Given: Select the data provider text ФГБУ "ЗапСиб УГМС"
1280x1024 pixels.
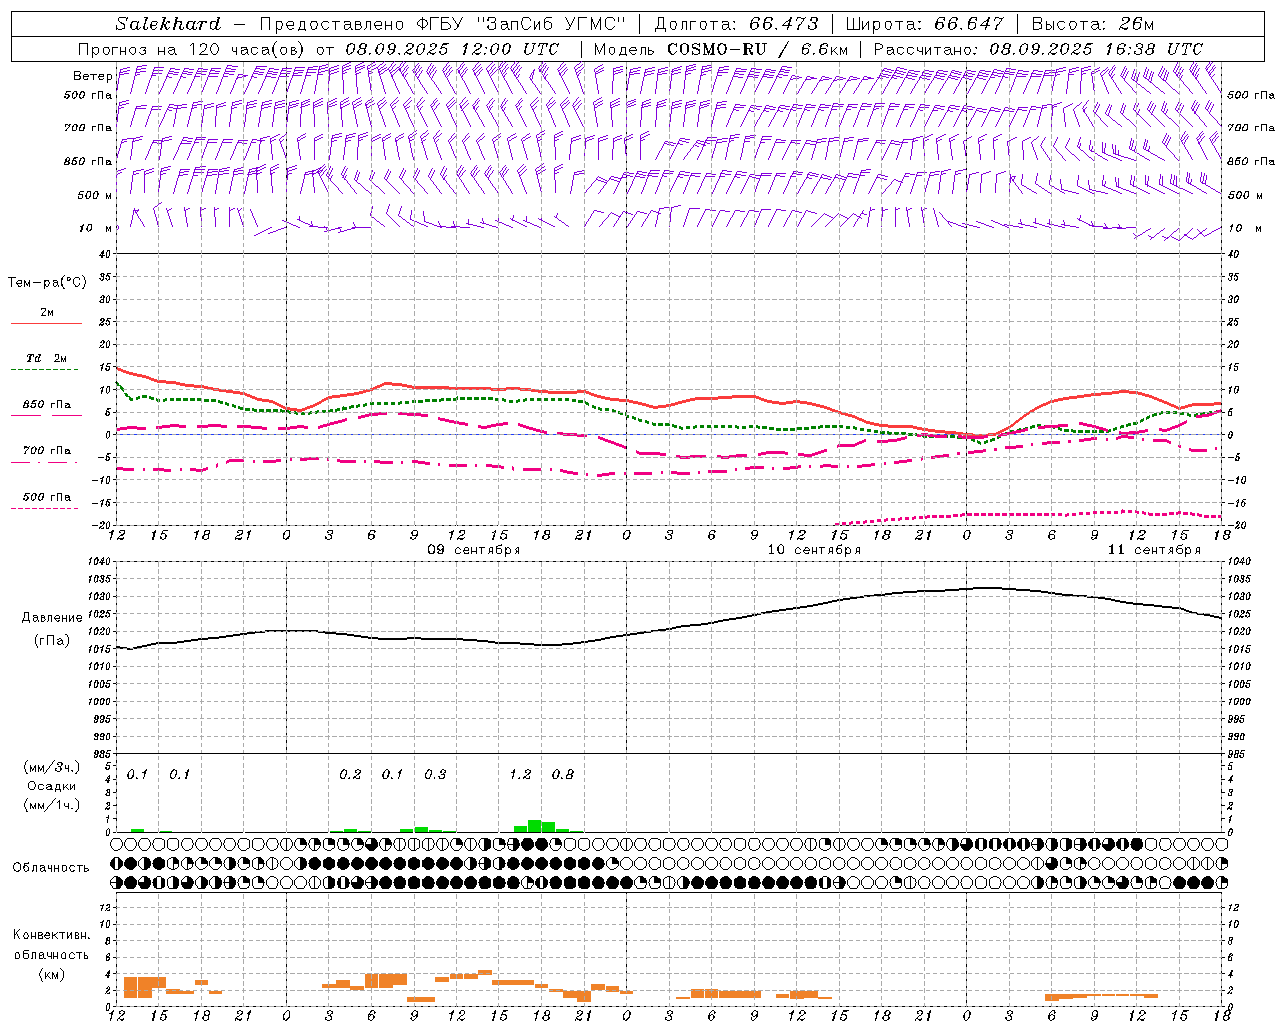Looking at the screenshot, I should [x=520, y=24].
